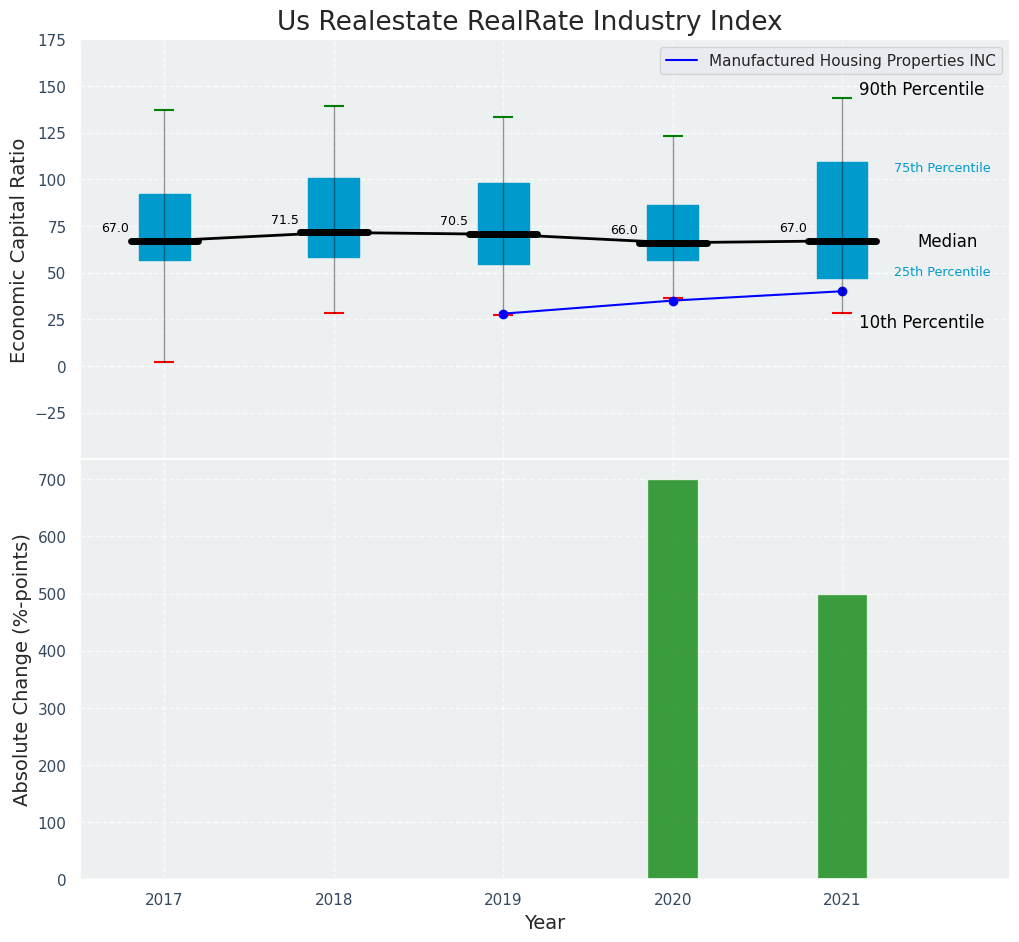
Task: Click the 2018 blue box in the boxplot
Action: [334, 205]
